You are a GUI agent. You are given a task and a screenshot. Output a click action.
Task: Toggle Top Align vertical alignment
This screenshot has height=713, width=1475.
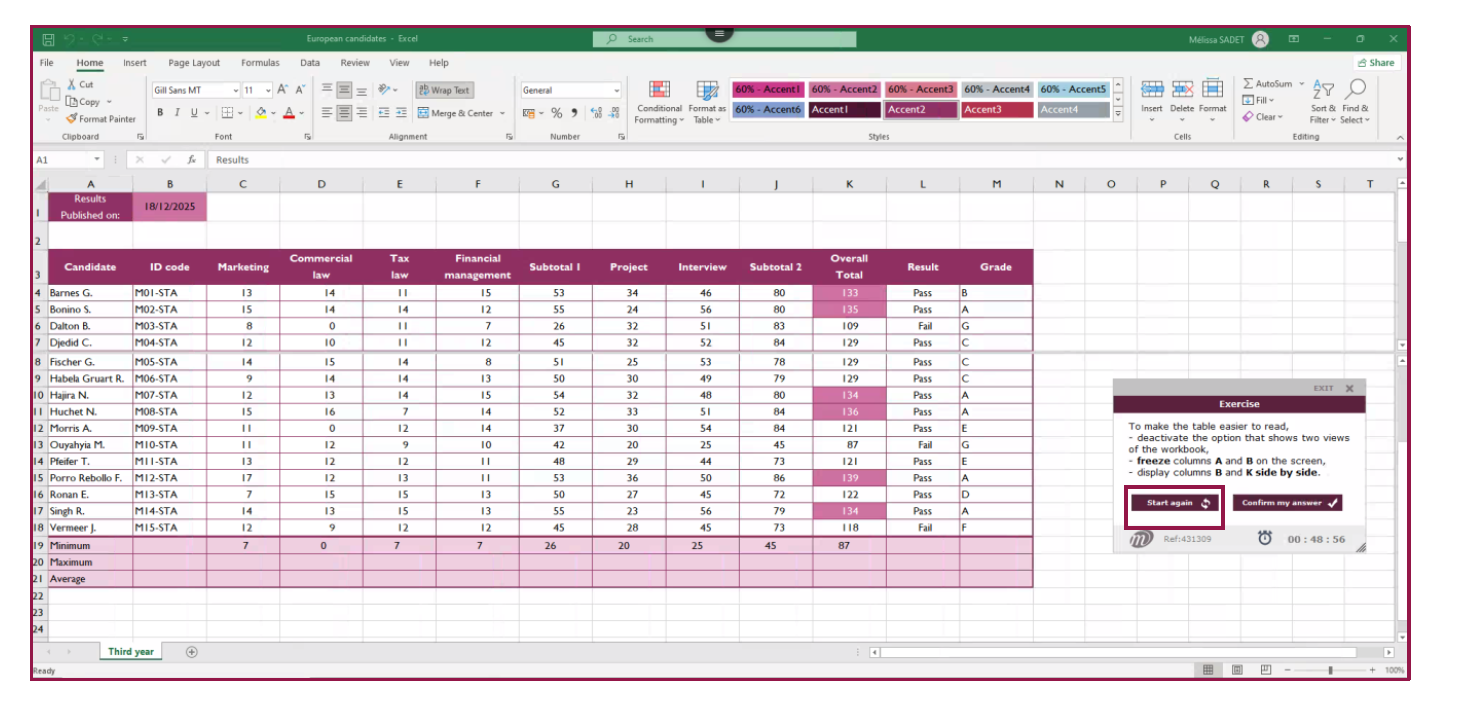(327, 90)
